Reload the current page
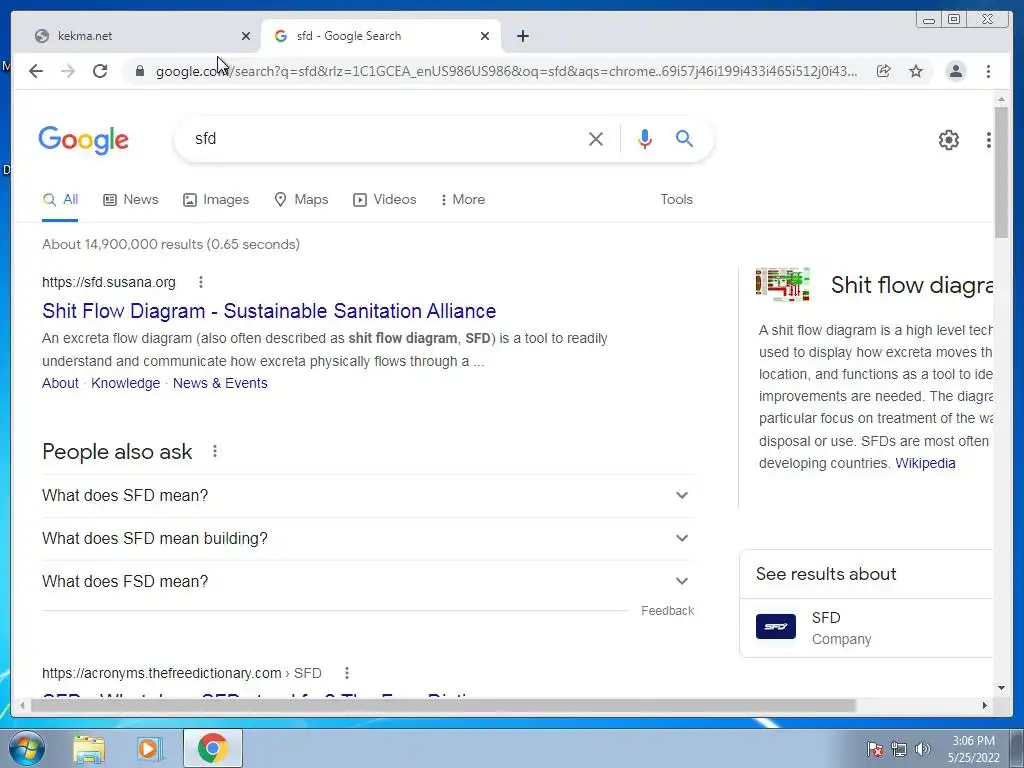This screenshot has width=1024, height=768. (100, 71)
